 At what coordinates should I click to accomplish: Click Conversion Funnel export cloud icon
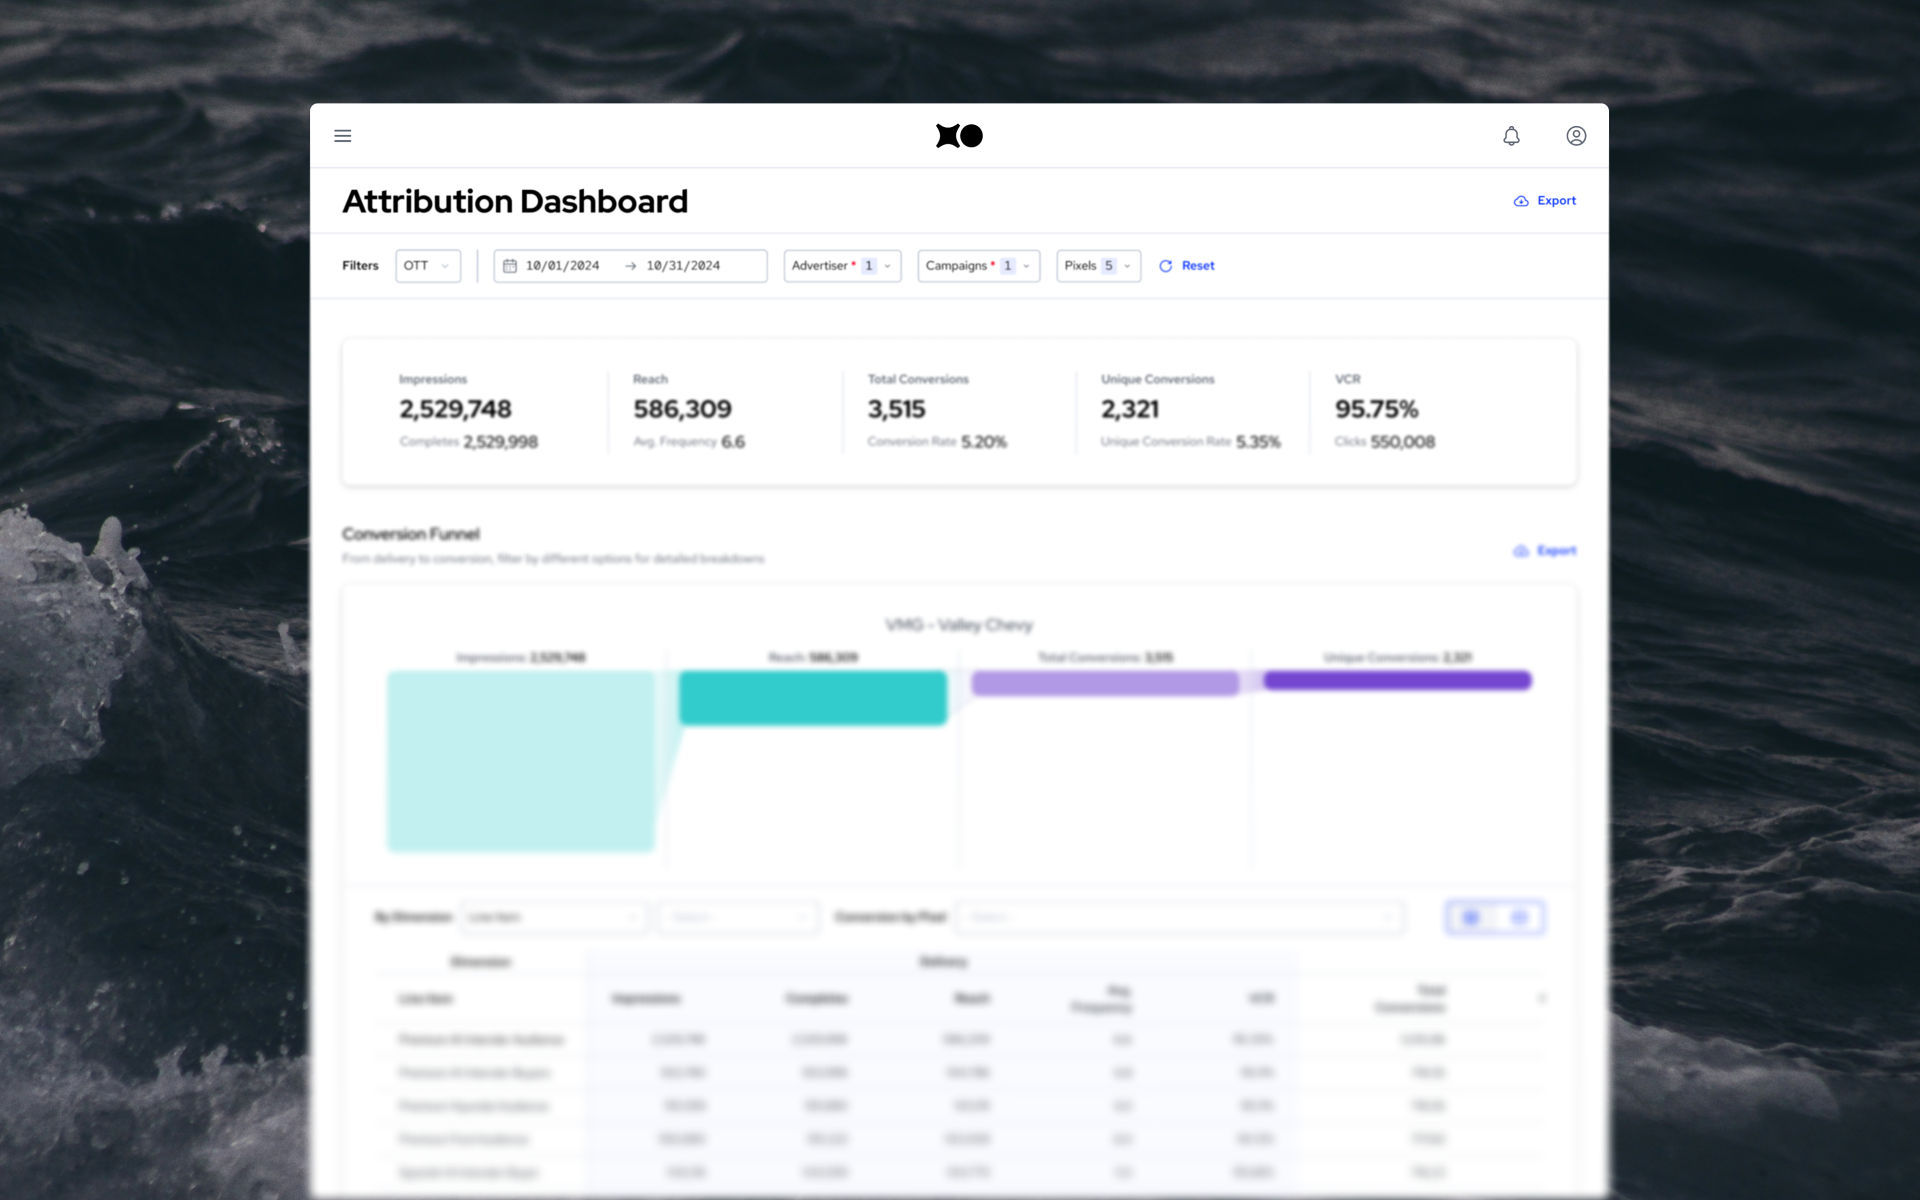(1521, 551)
